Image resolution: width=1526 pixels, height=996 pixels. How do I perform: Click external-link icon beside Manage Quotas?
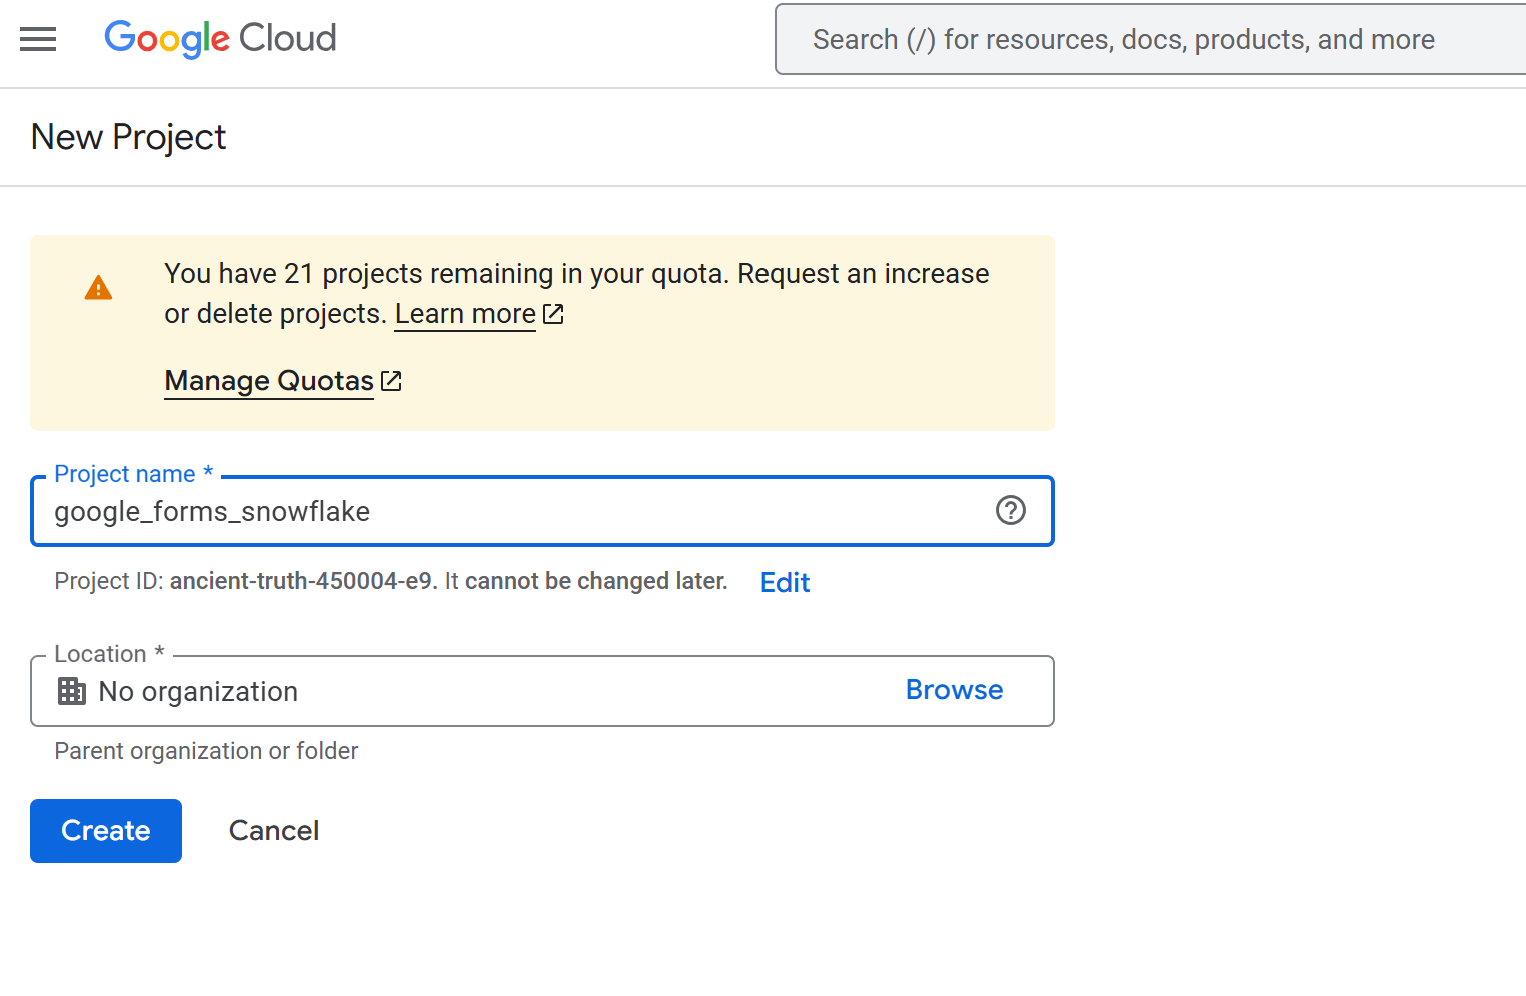click(391, 381)
